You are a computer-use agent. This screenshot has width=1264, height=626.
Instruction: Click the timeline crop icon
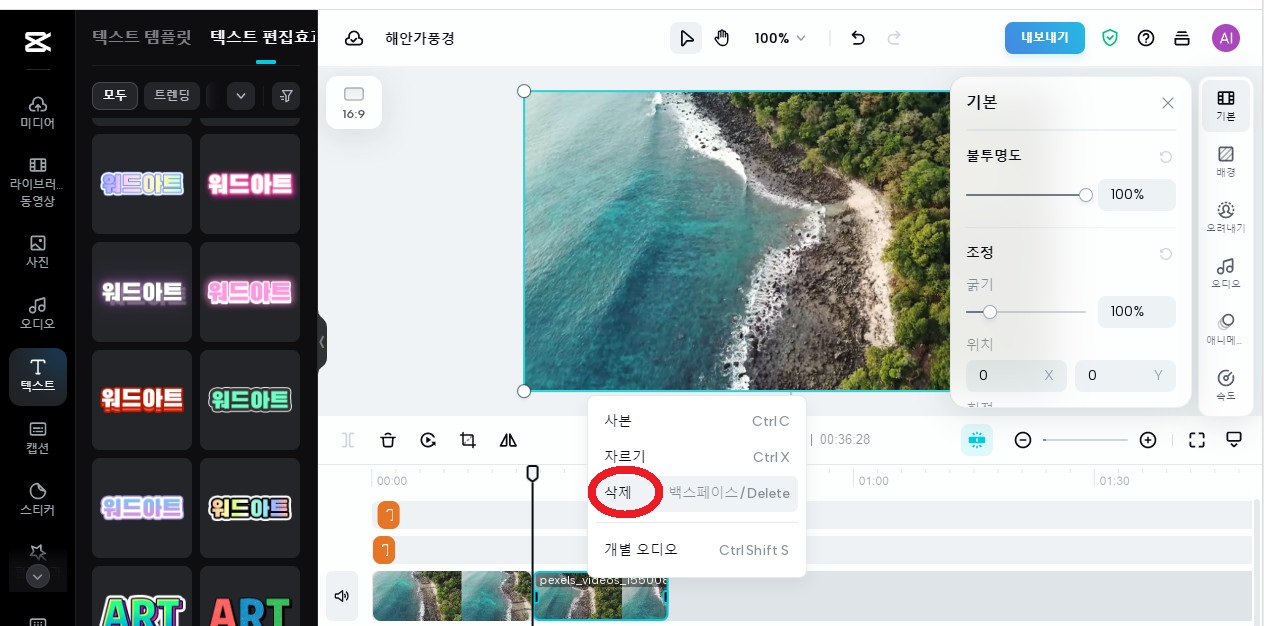468,440
